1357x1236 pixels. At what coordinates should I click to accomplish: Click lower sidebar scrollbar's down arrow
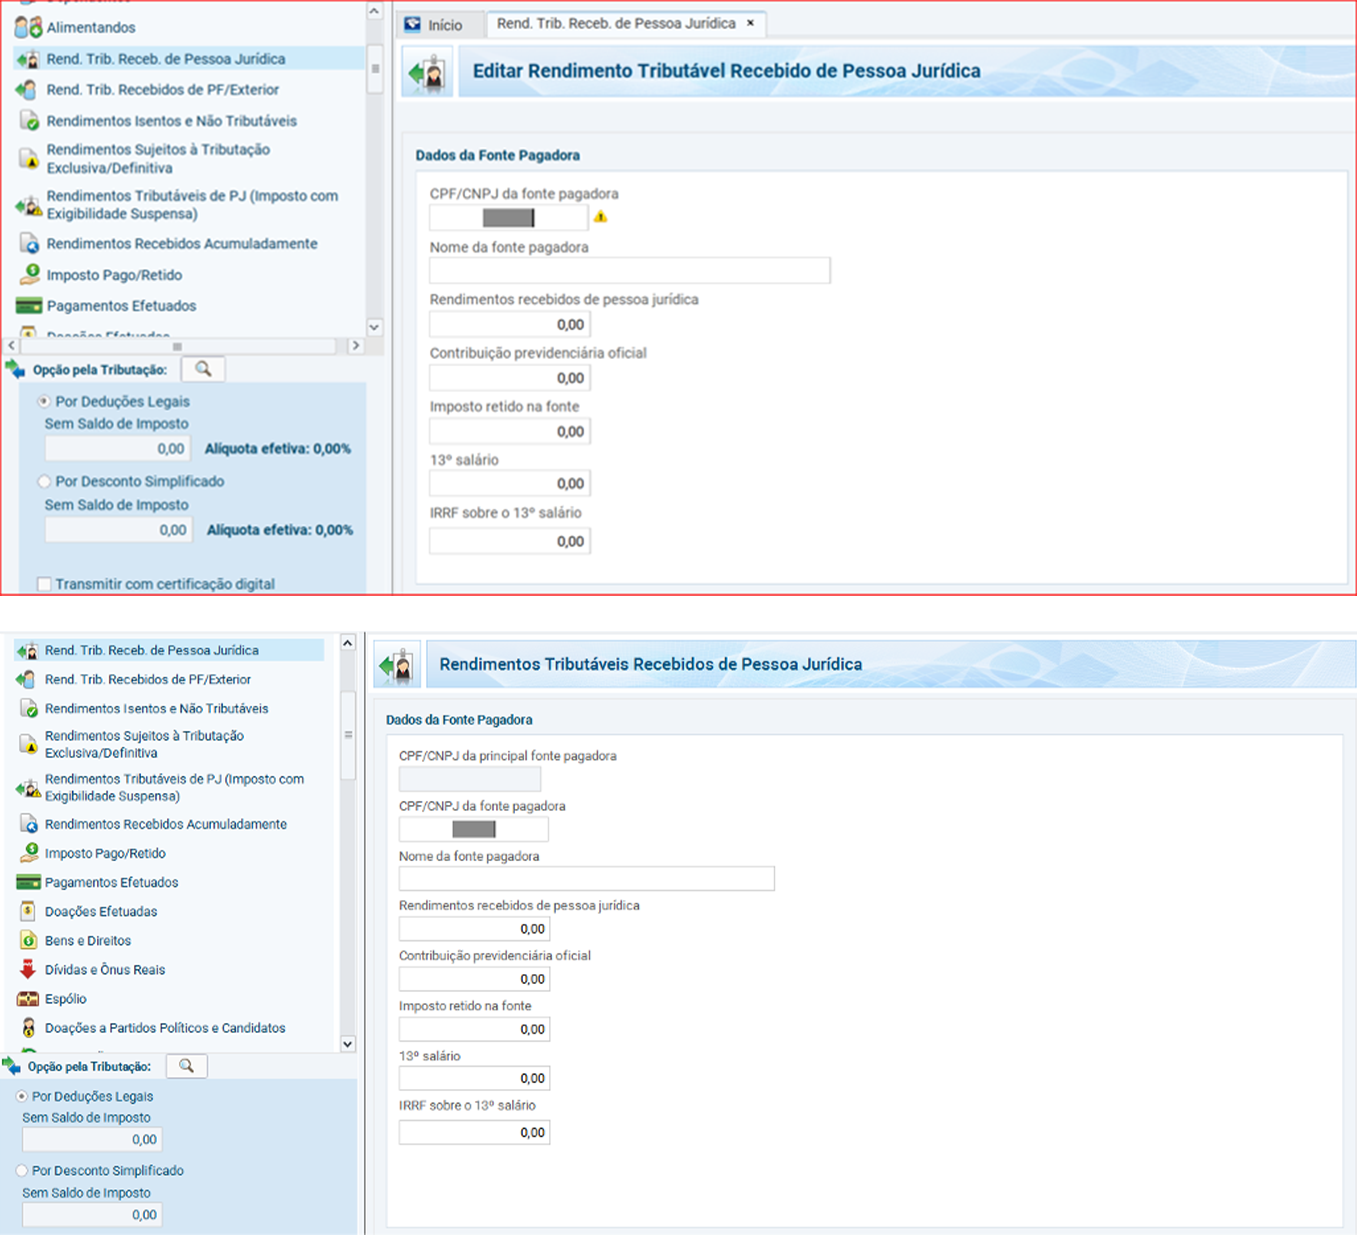[348, 1044]
